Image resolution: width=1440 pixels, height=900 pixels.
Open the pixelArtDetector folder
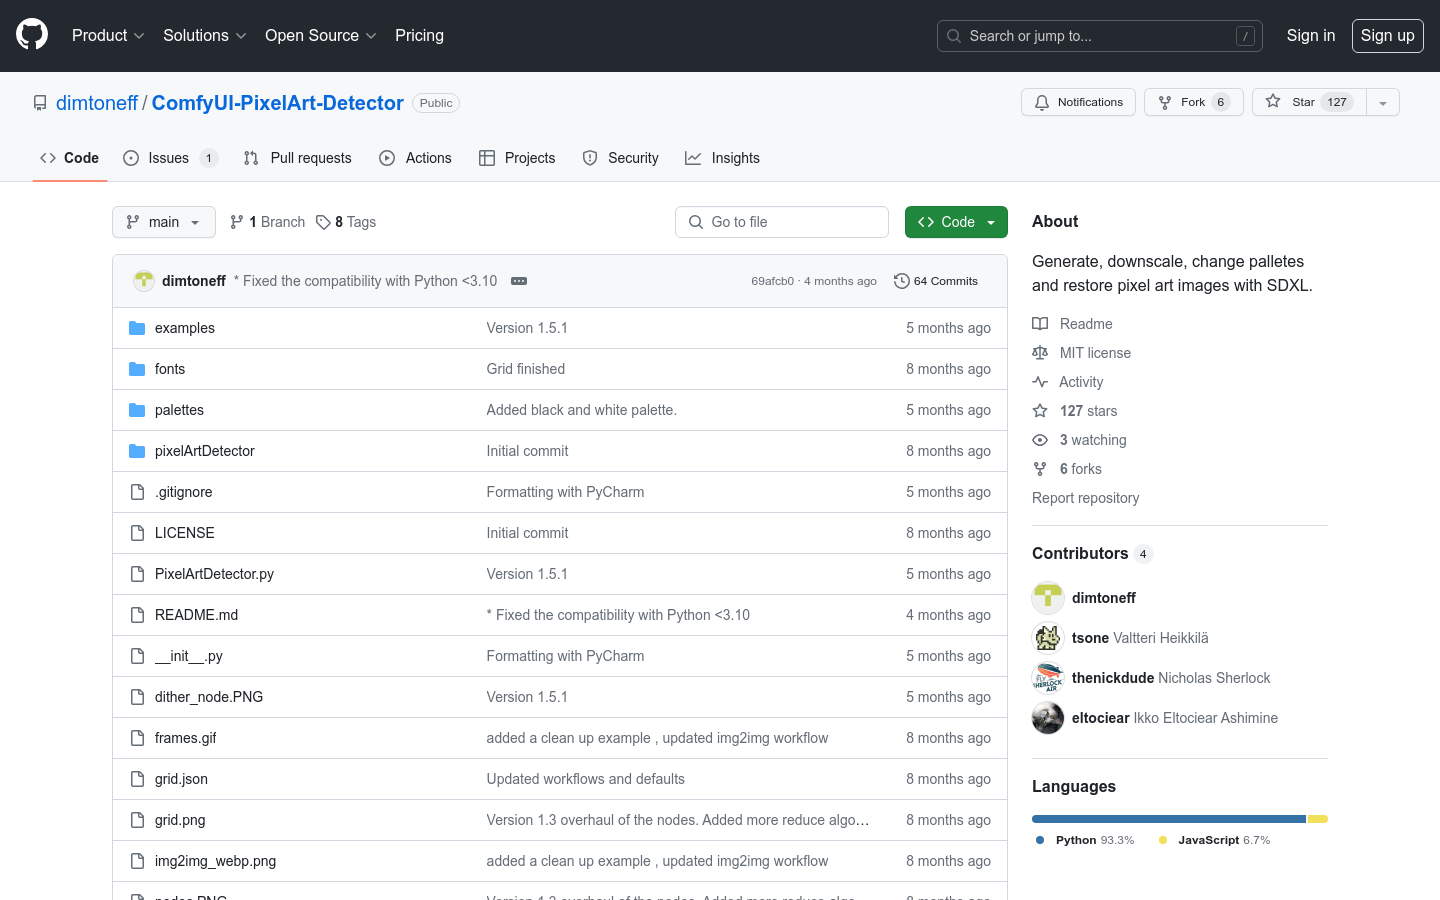click(205, 451)
